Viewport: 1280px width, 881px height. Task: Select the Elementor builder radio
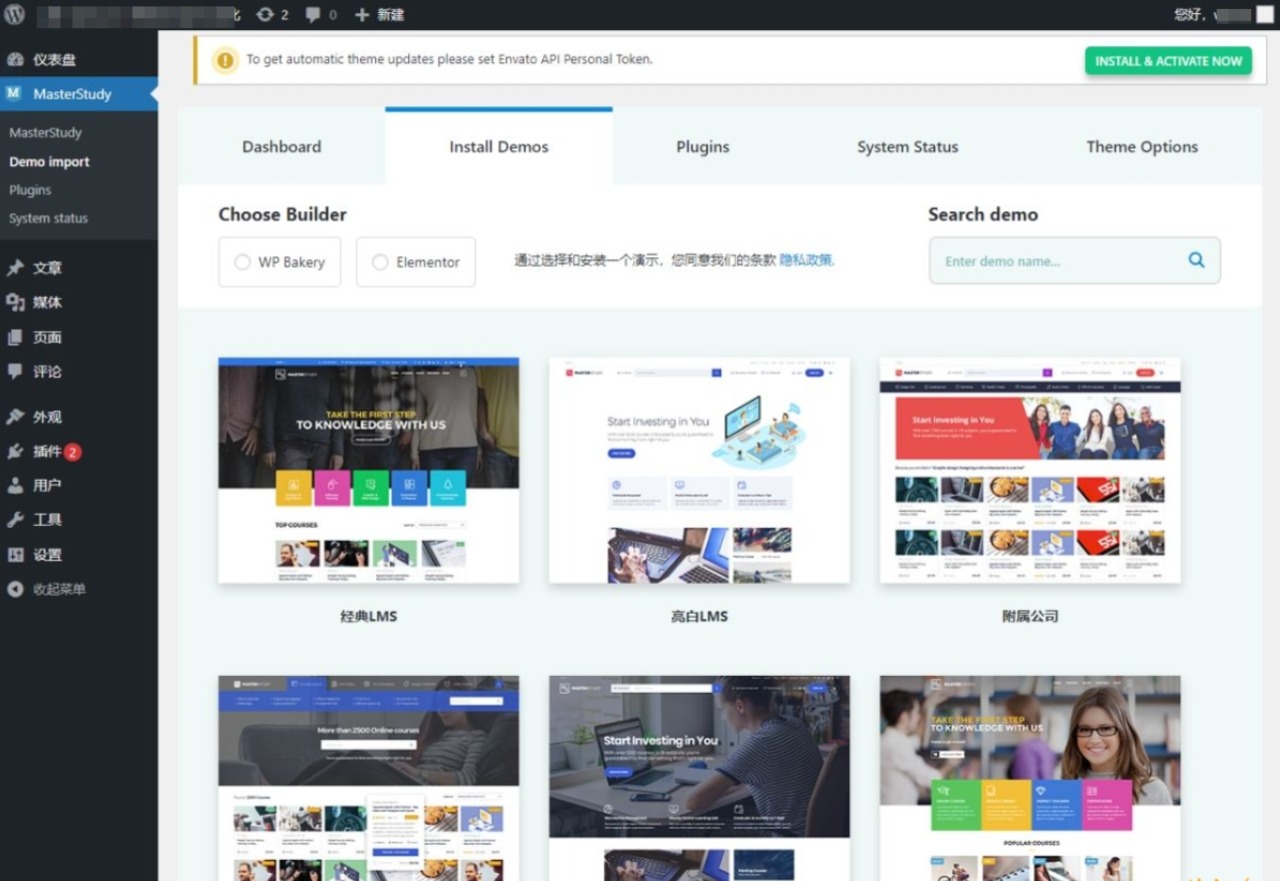tap(380, 262)
